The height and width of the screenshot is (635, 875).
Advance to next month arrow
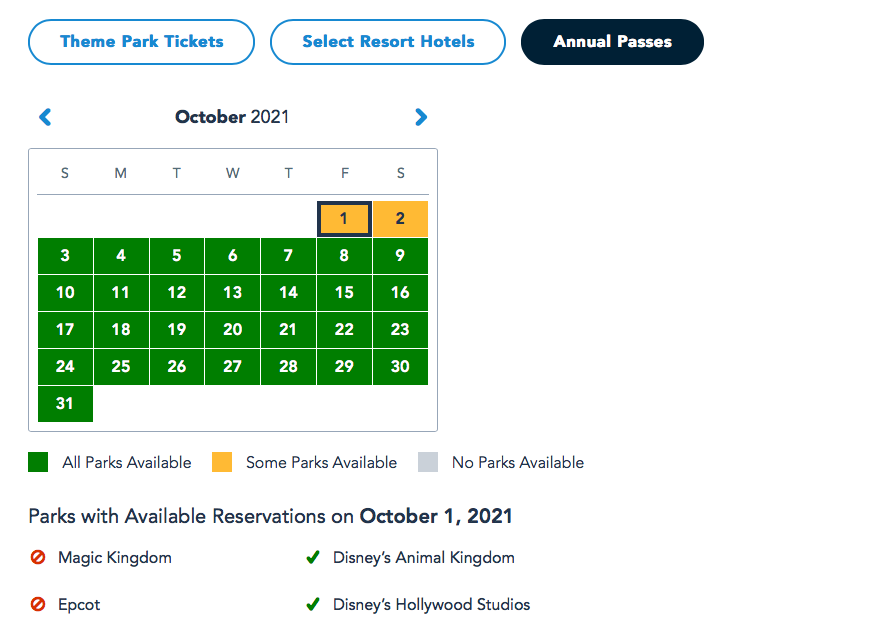pyautogui.click(x=421, y=117)
